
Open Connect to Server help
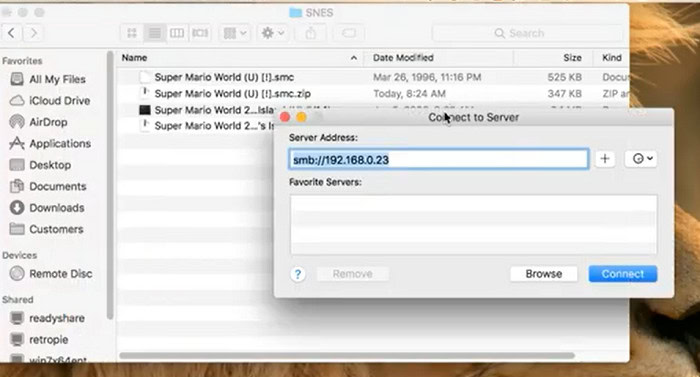click(298, 274)
